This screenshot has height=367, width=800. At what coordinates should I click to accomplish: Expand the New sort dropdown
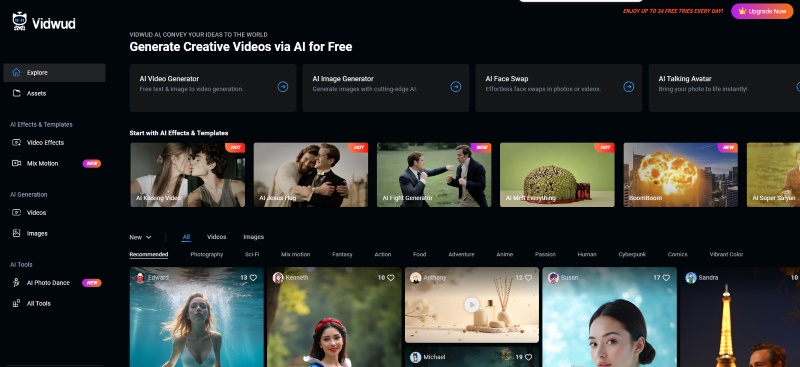(140, 237)
